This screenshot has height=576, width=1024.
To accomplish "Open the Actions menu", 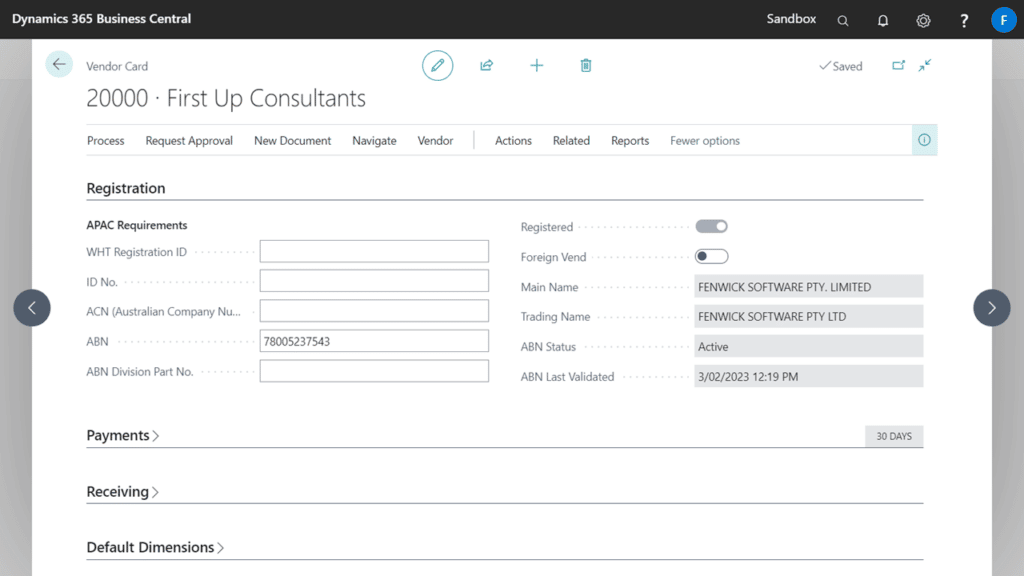I will (513, 140).
